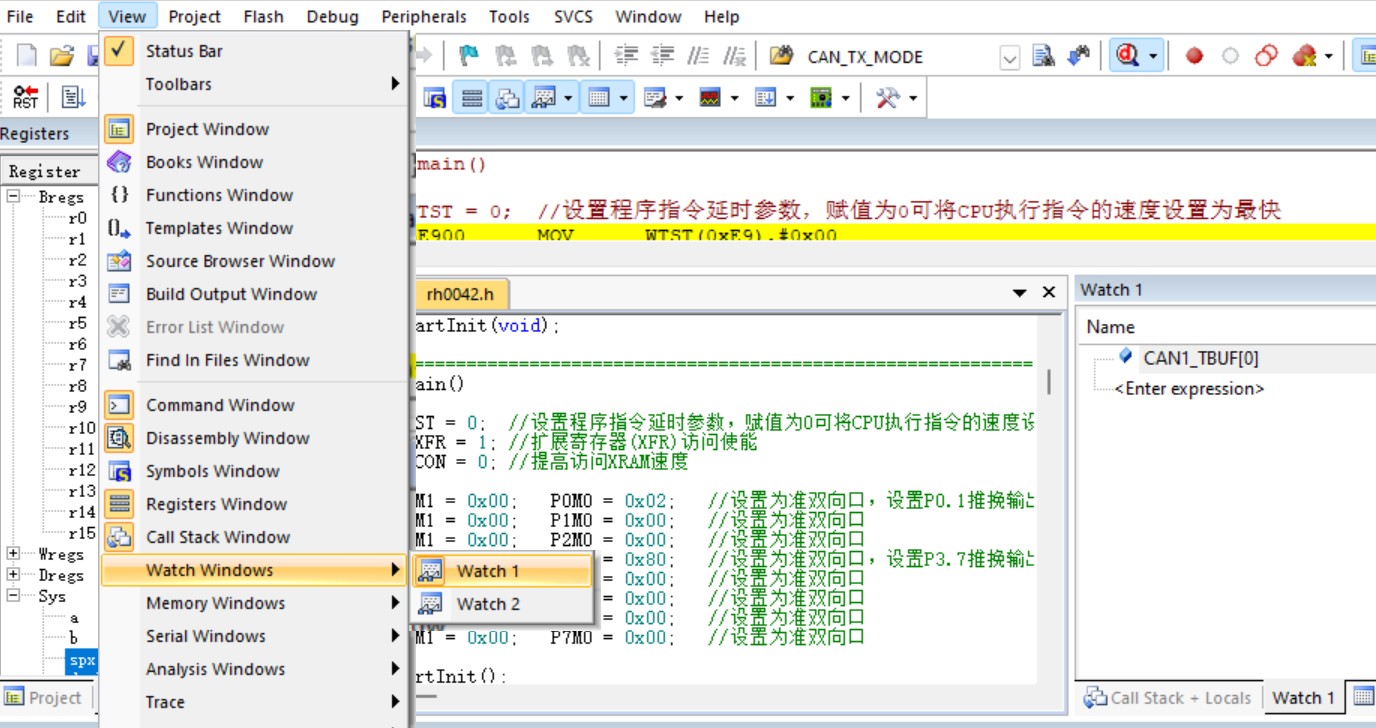The image size is (1376, 728).
Task: Select Watch 1 from the submenu
Action: click(x=502, y=571)
